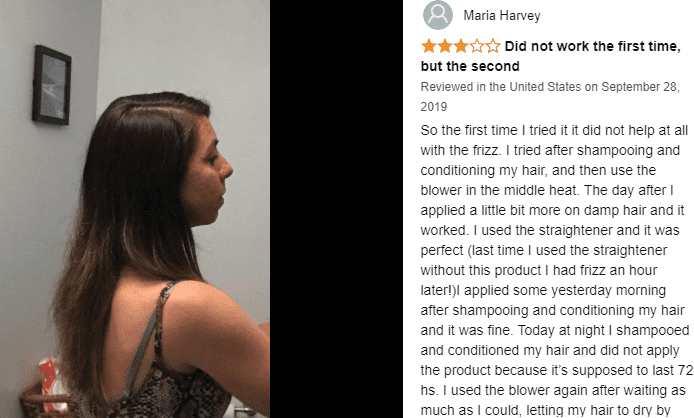Click the black area beside the photo

[336, 209]
